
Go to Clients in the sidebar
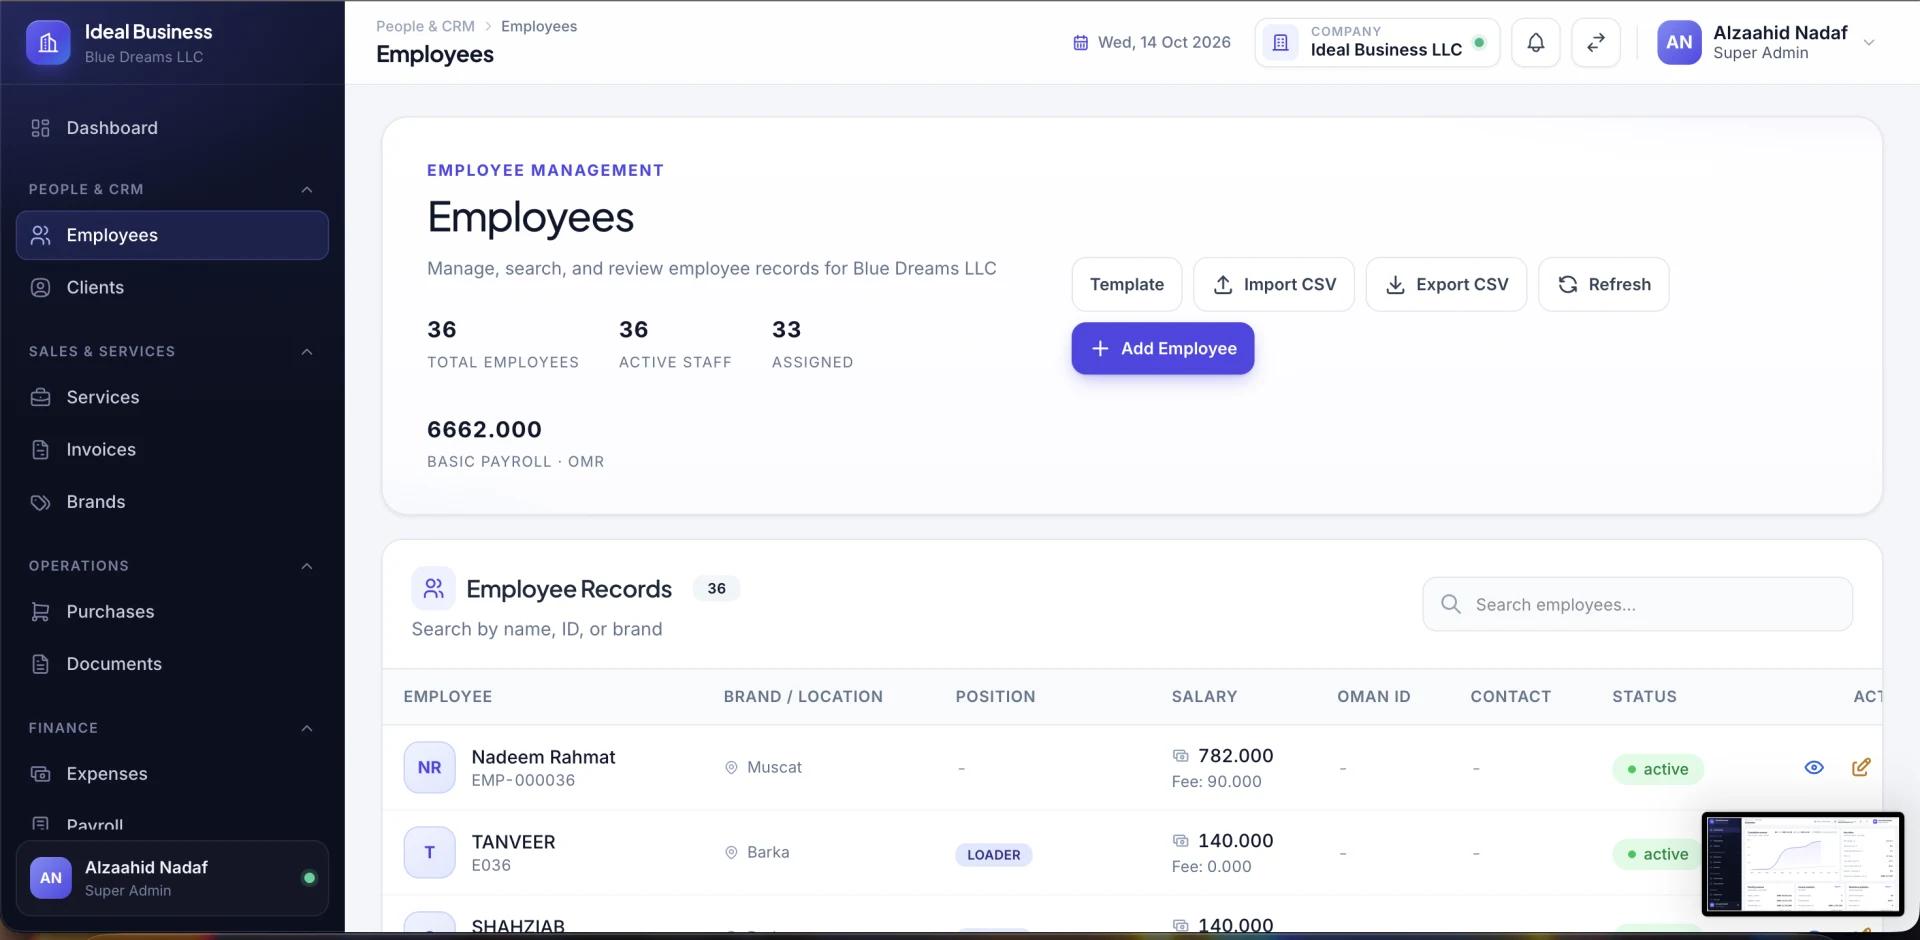click(172, 287)
